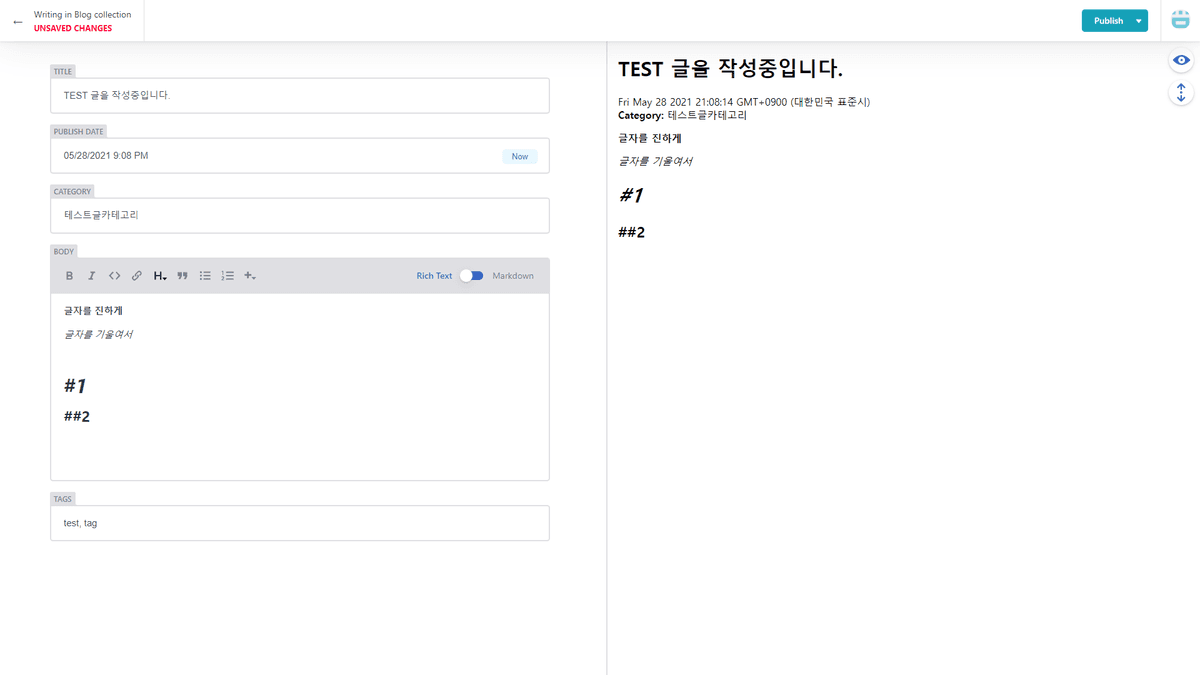Open the user avatar menu
This screenshot has height=675, width=1200.
pyautogui.click(x=1180, y=20)
